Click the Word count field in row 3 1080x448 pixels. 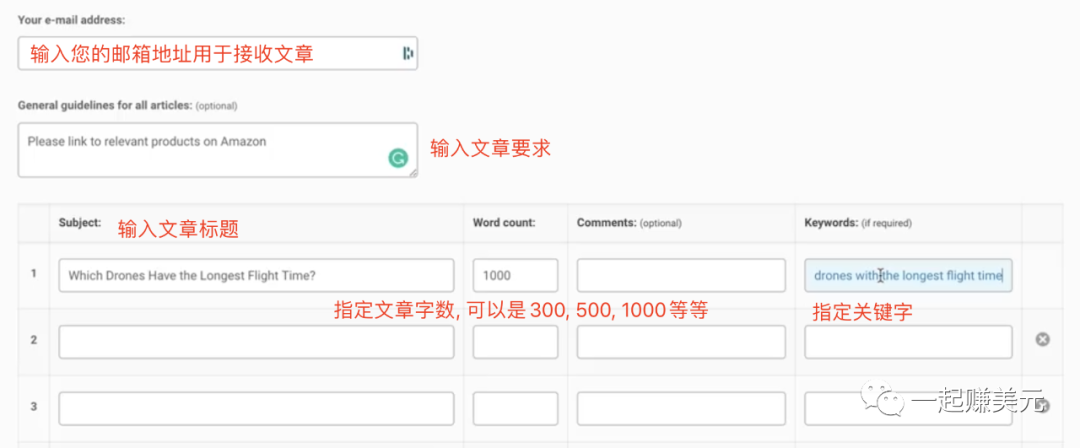[515, 408]
